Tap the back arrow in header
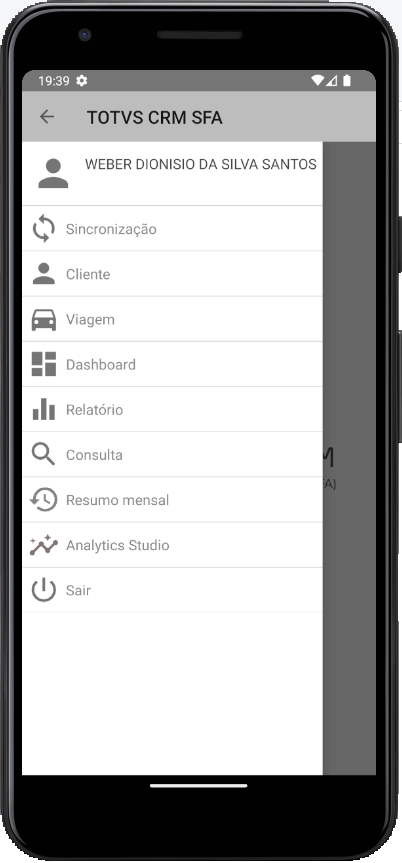Screen dimensions: 402x863 pos(47,117)
